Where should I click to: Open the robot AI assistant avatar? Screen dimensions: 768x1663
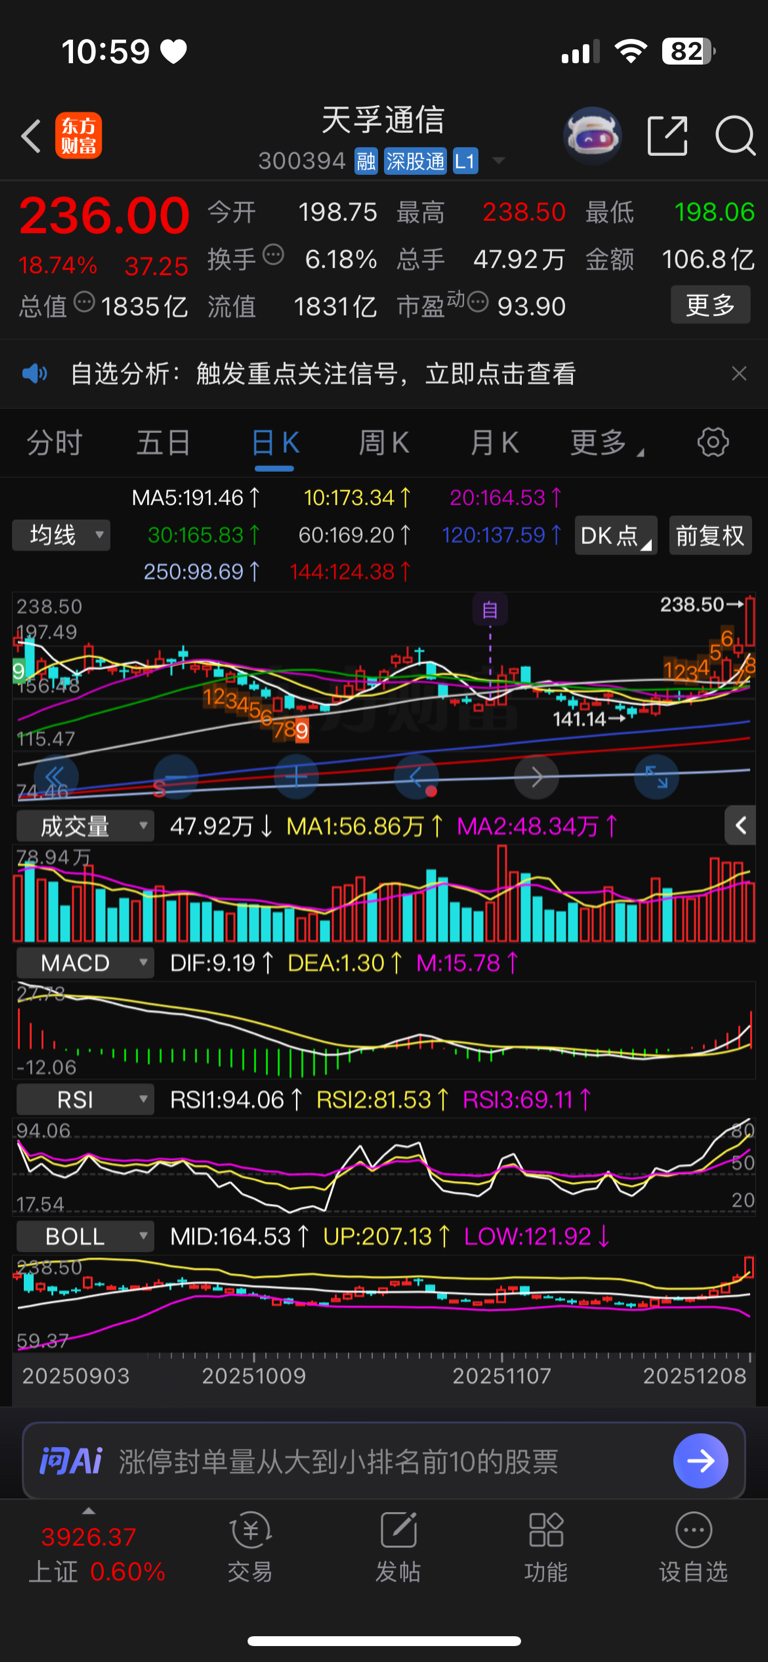click(593, 135)
